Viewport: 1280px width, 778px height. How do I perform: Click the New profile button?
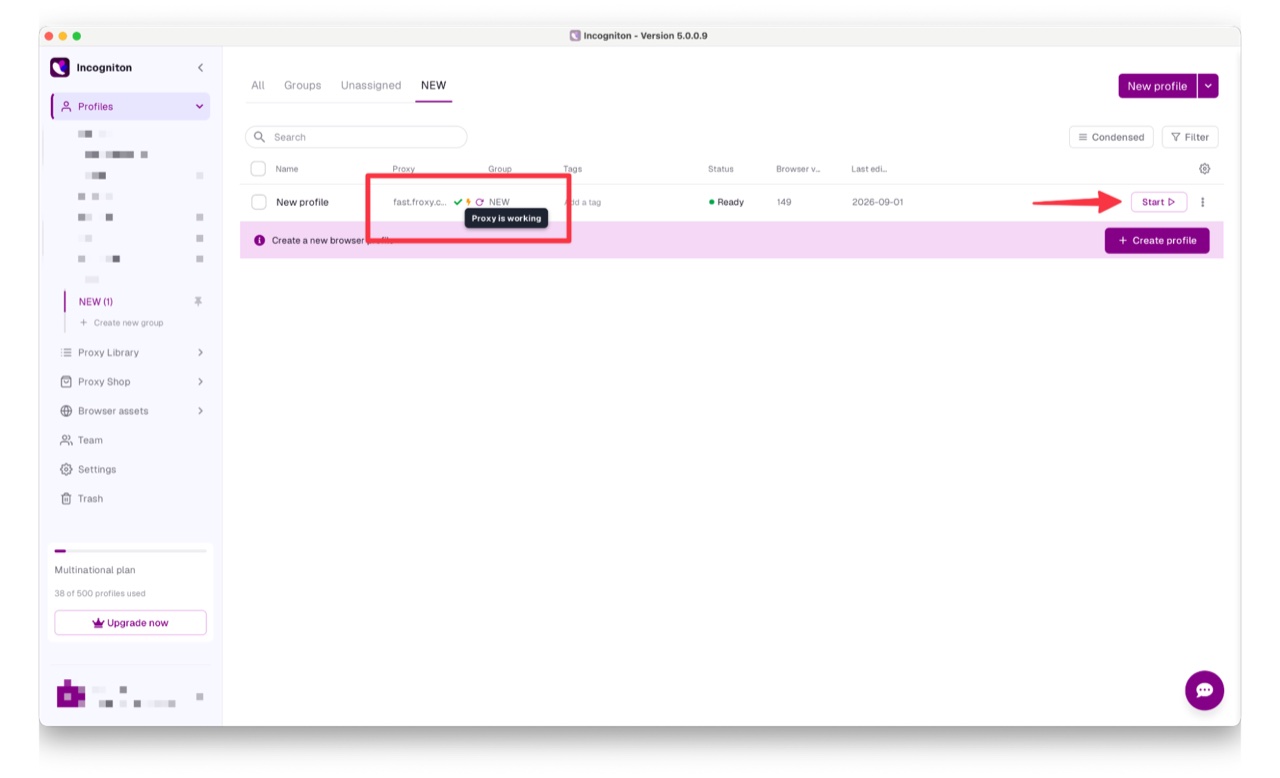1157,86
